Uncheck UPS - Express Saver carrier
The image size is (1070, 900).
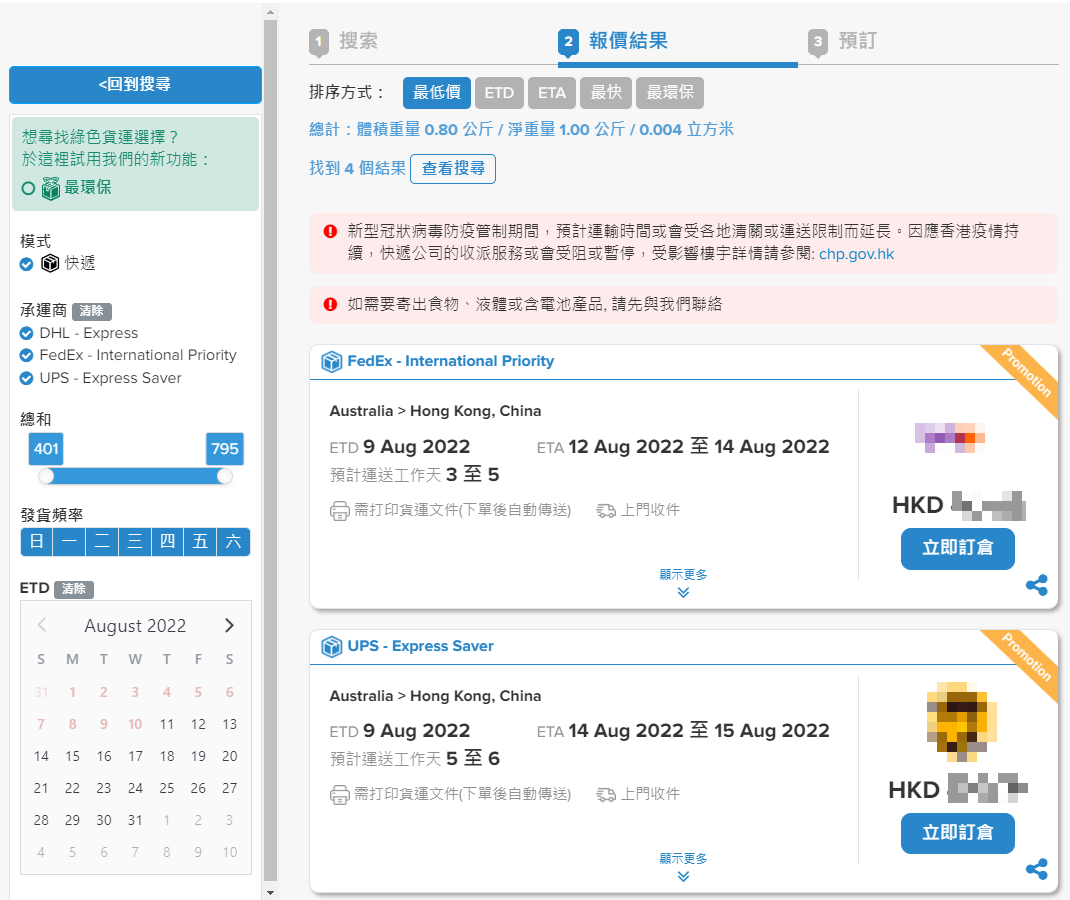(27, 378)
